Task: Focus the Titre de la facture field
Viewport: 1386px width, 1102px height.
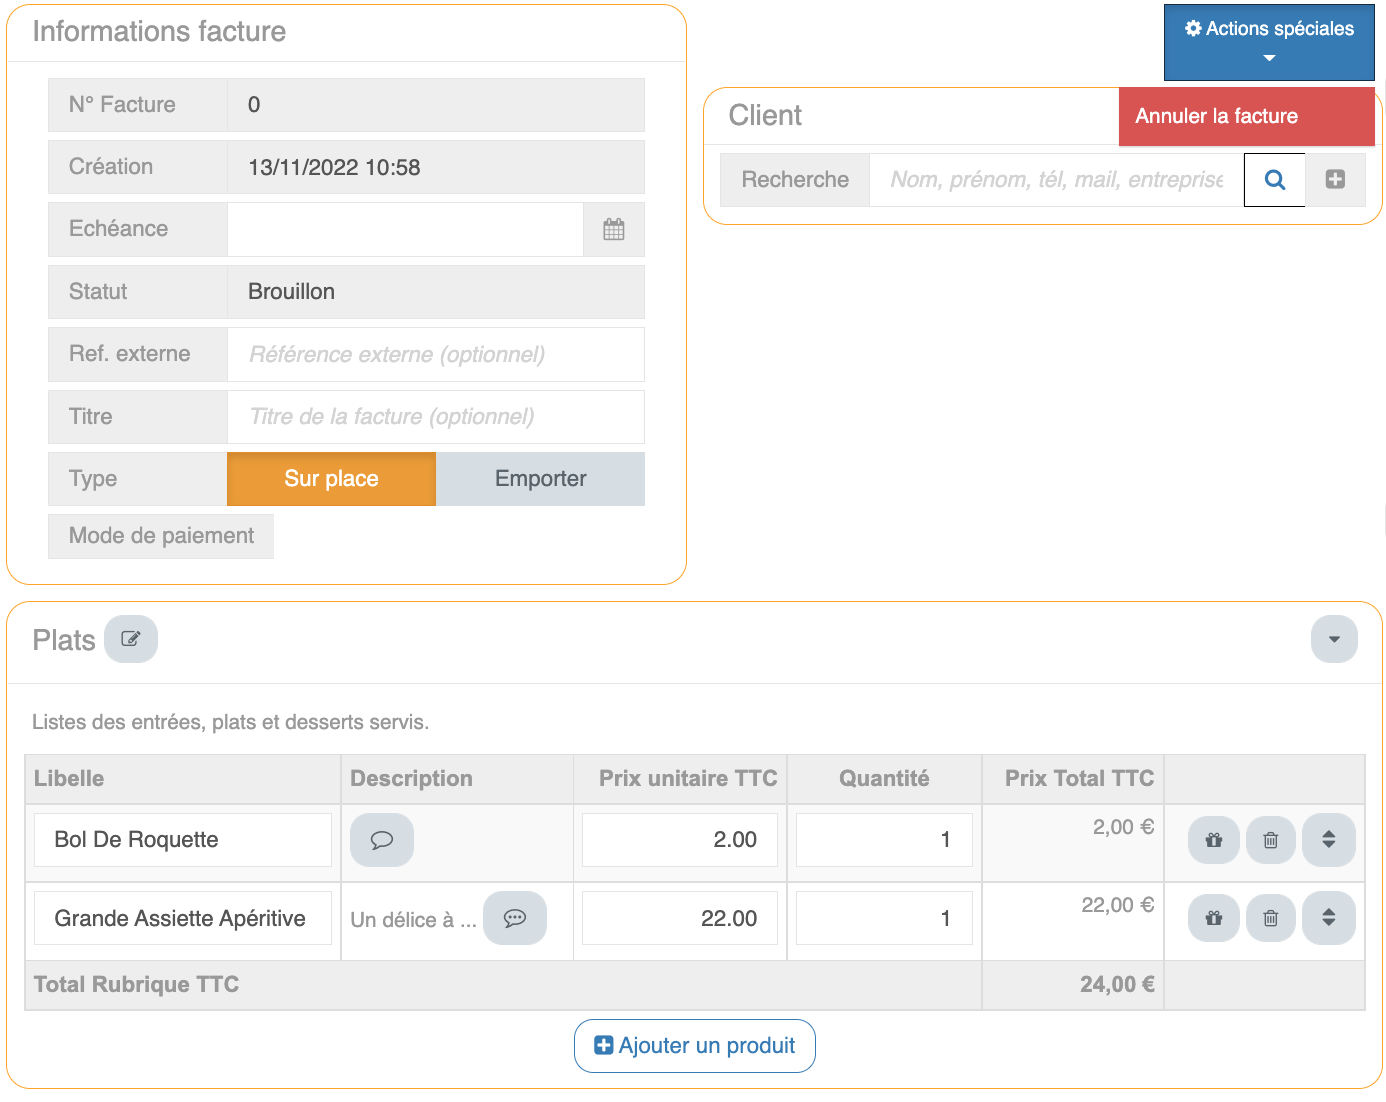Action: [x=435, y=417]
